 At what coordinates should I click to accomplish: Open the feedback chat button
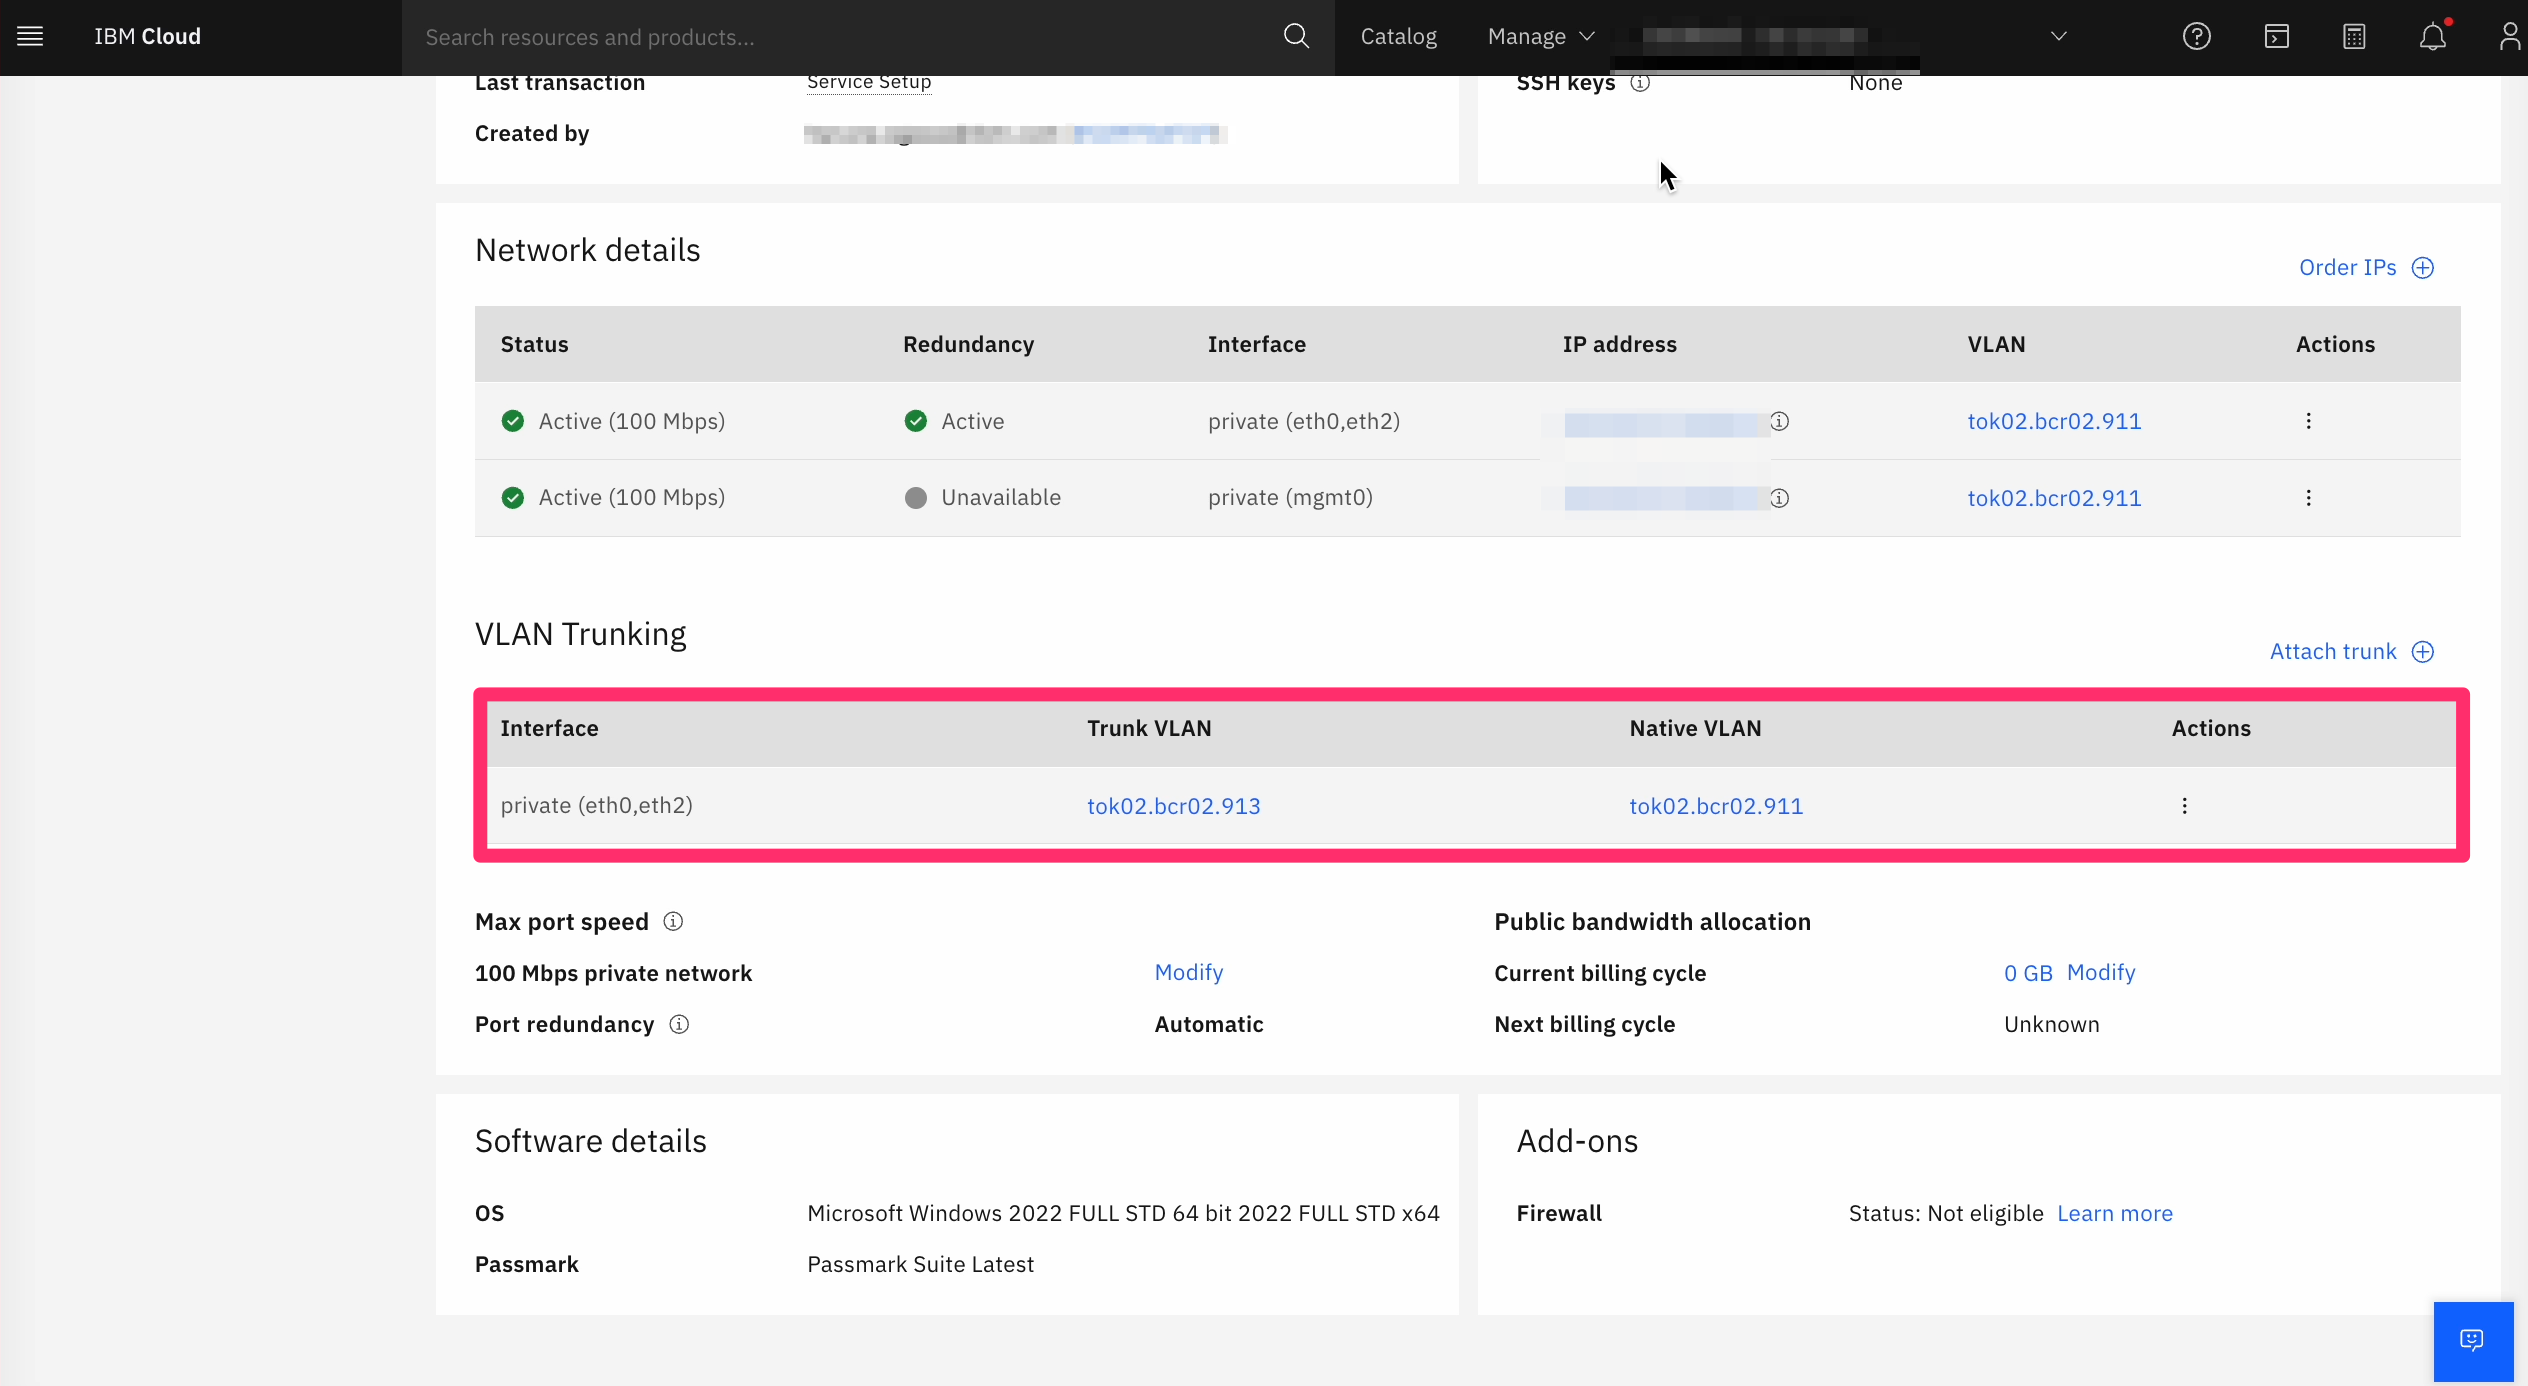[2472, 1340]
